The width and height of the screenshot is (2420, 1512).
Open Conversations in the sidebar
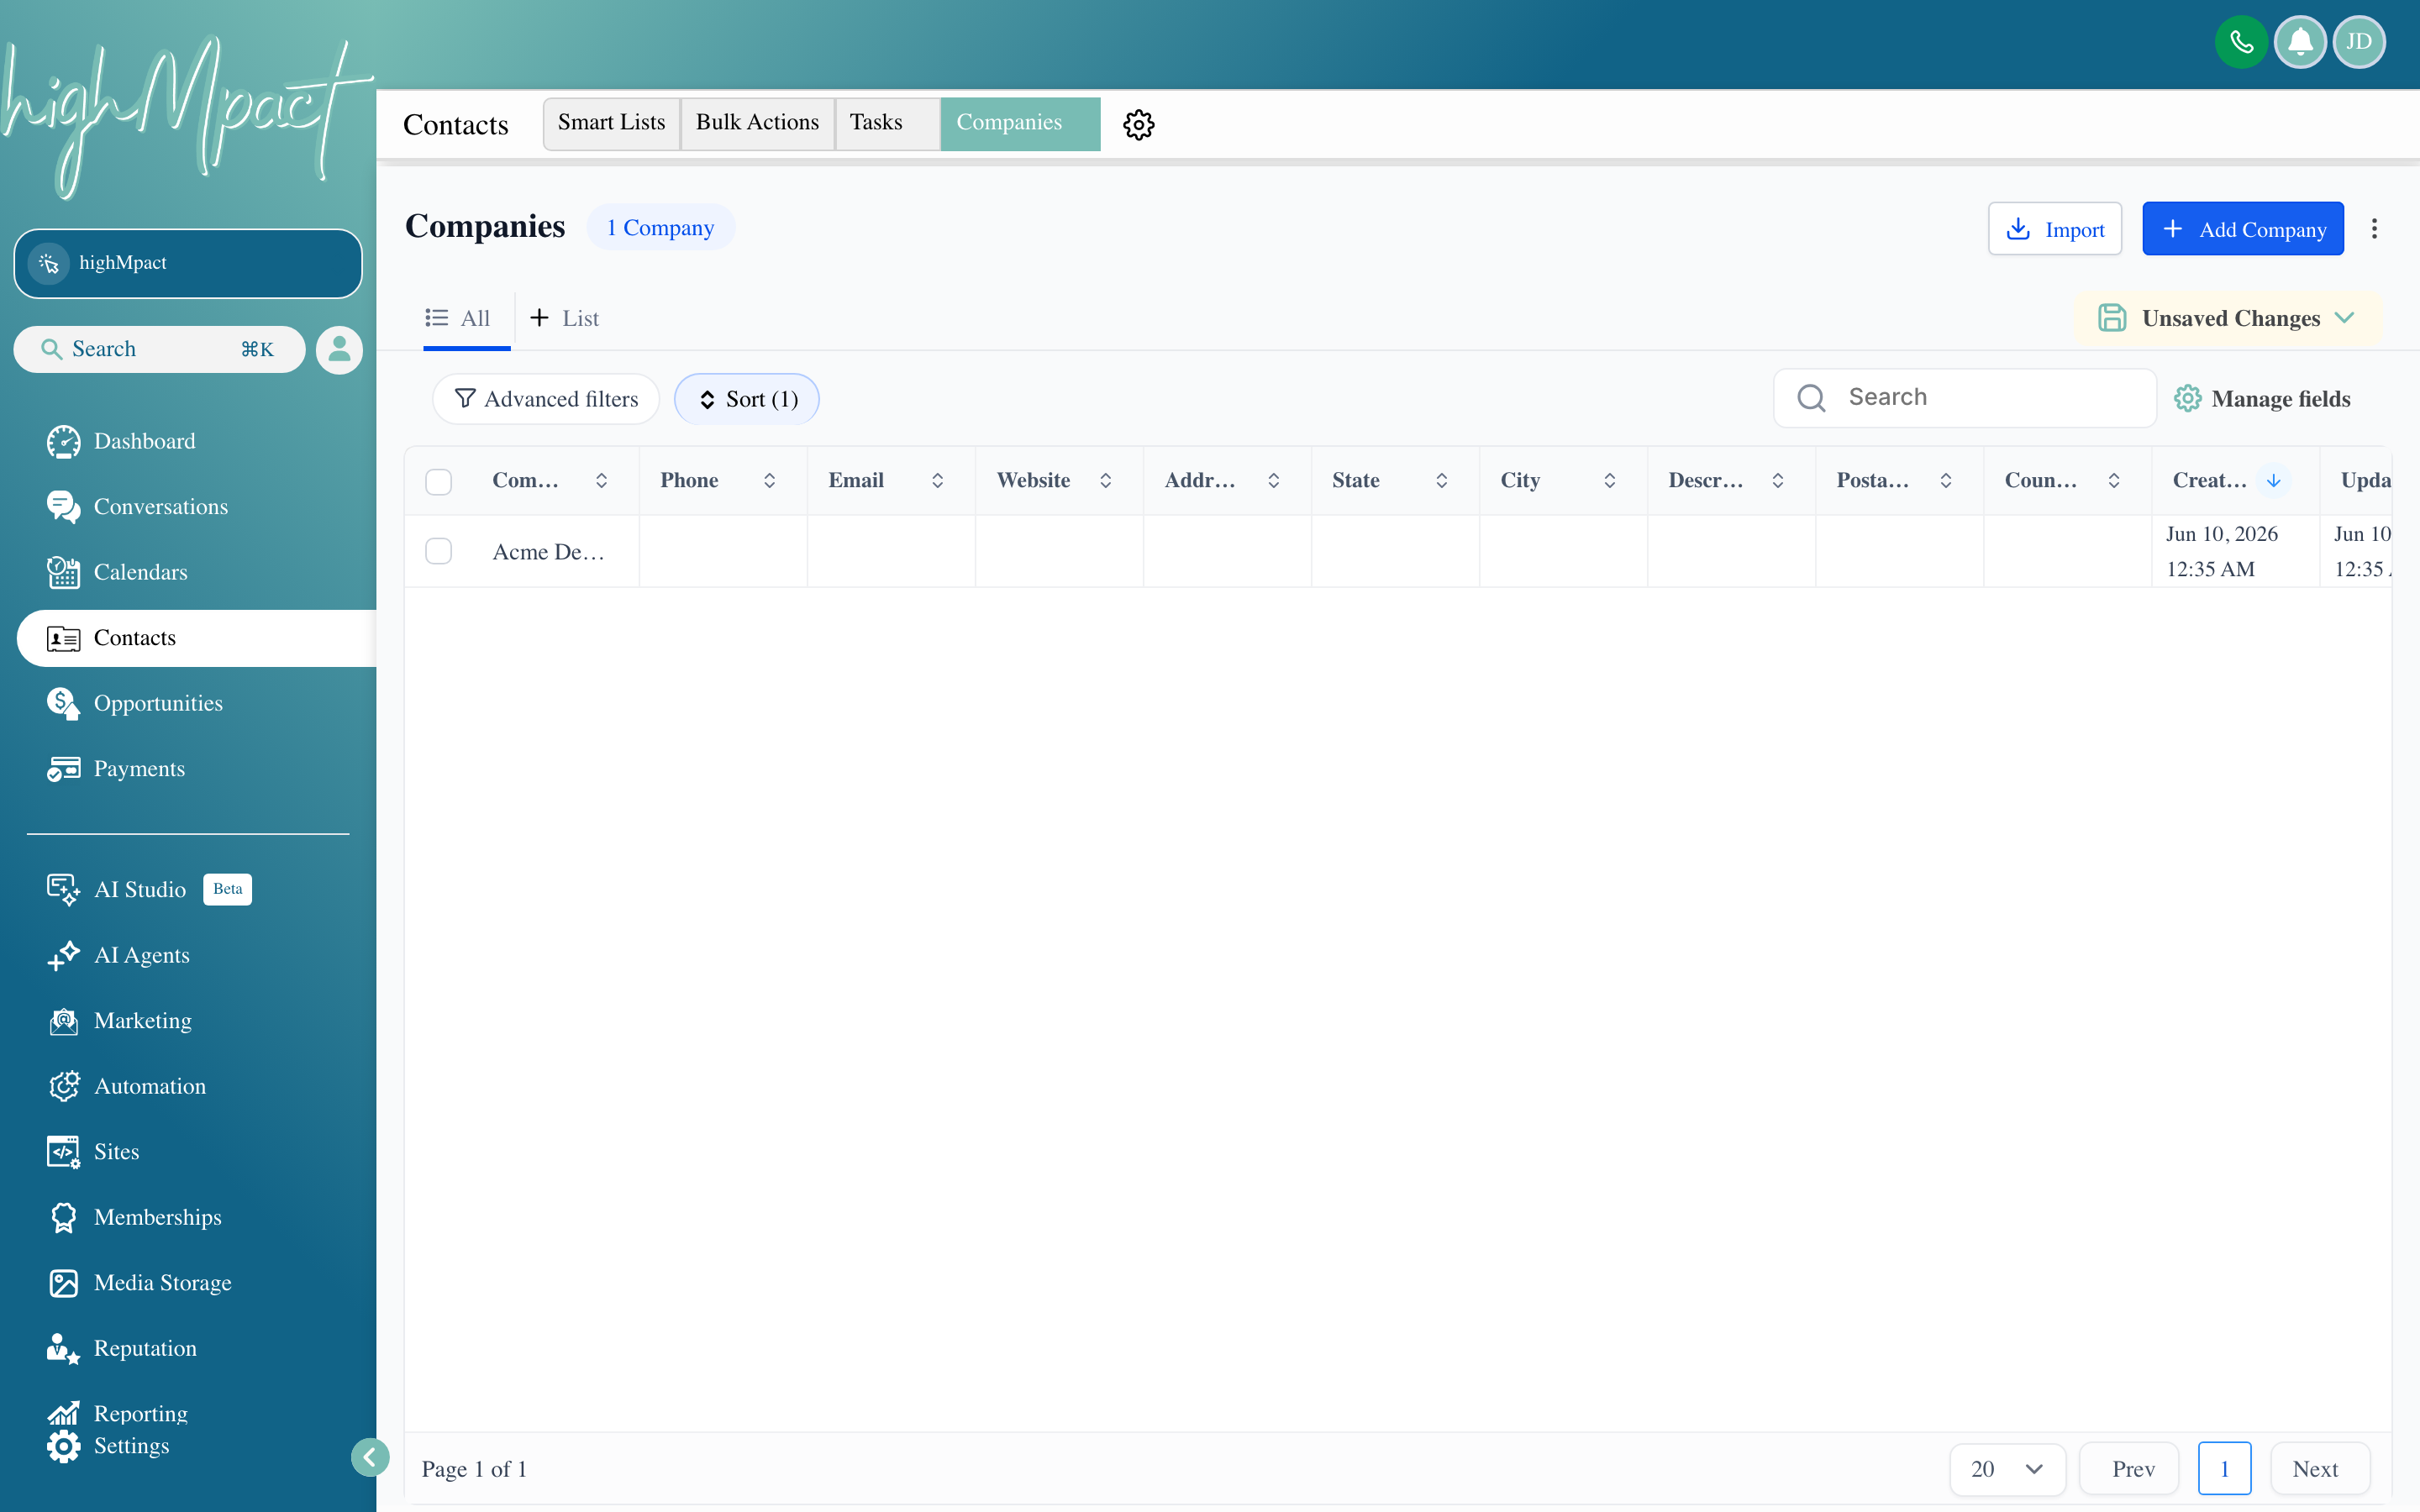point(137,507)
